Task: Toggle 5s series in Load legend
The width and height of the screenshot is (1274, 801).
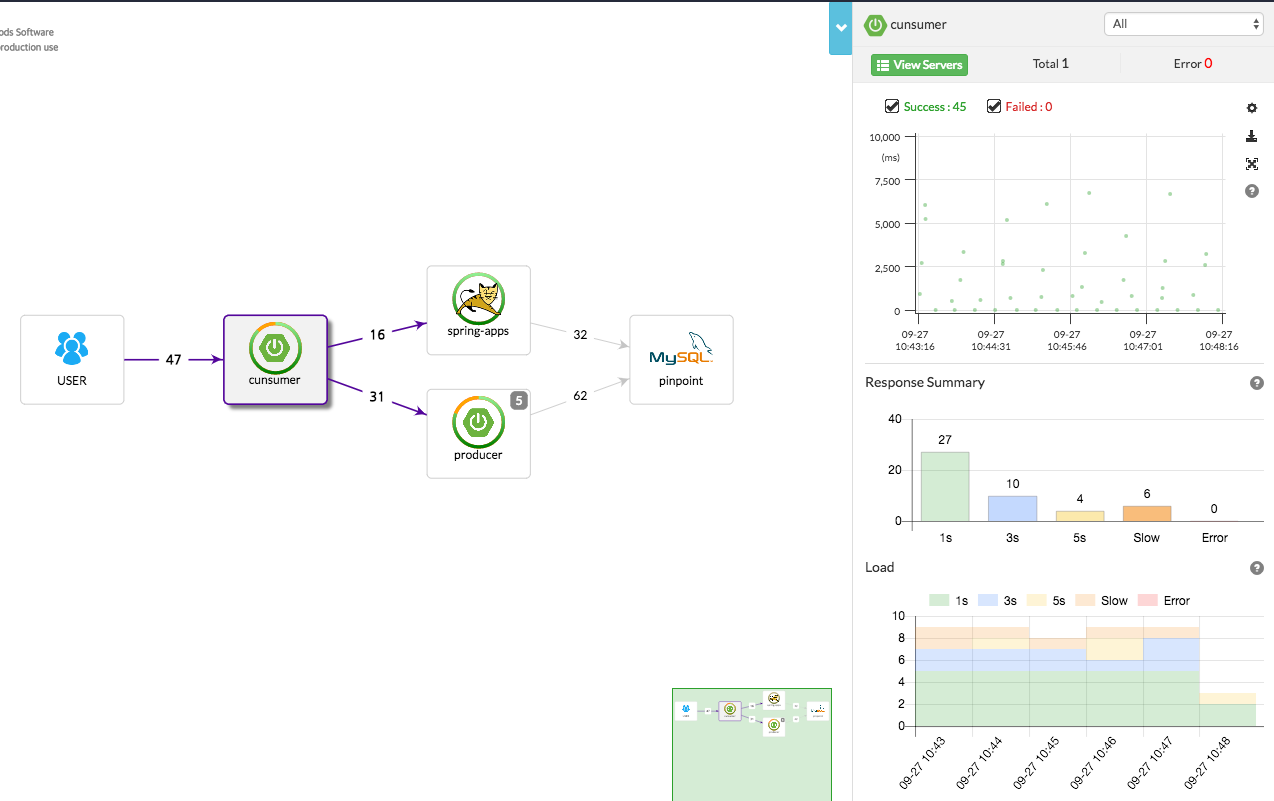Action: (x=1047, y=601)
